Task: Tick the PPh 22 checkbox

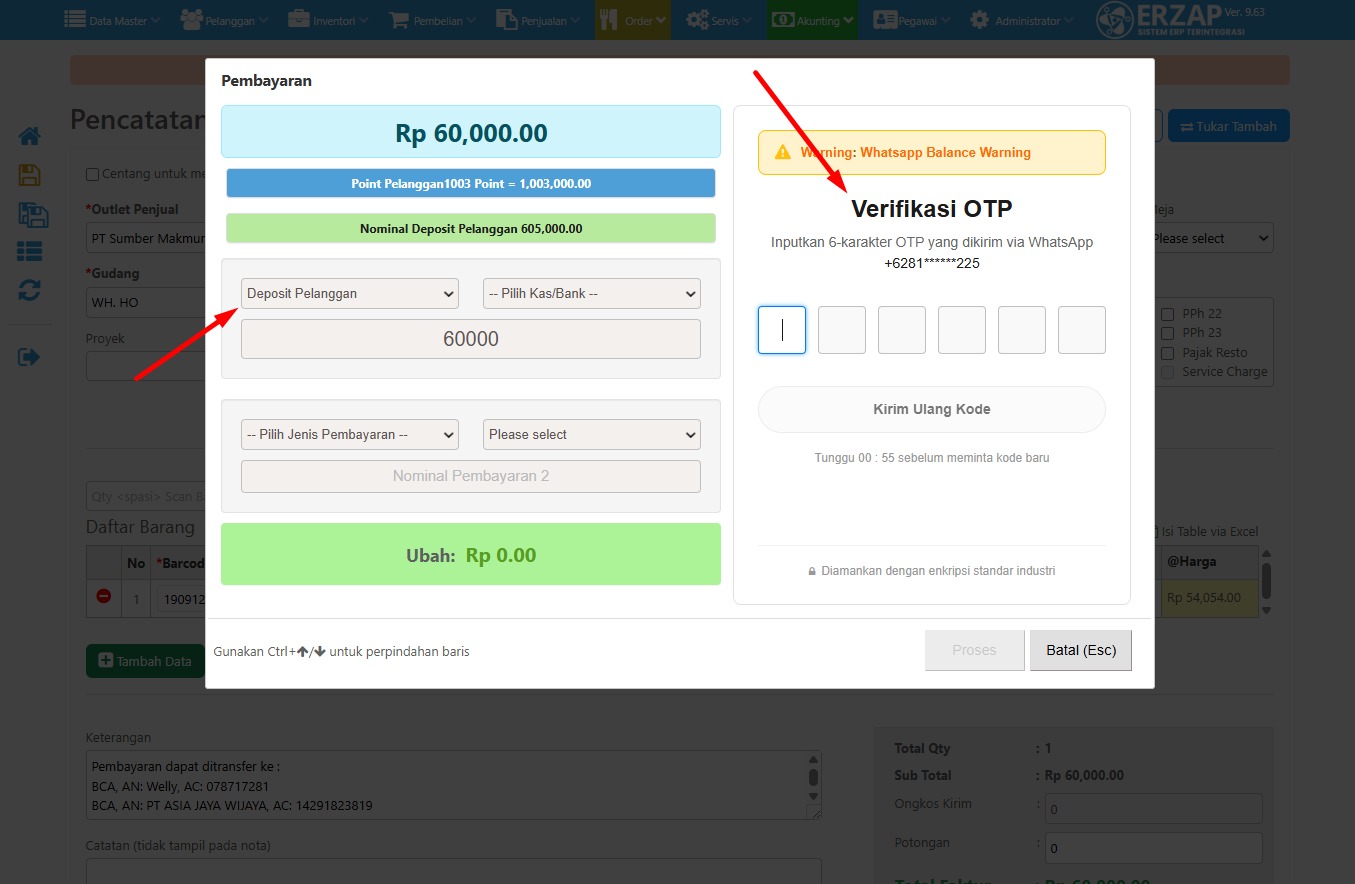Action: pyautogui.click(x=1167, y=314)
